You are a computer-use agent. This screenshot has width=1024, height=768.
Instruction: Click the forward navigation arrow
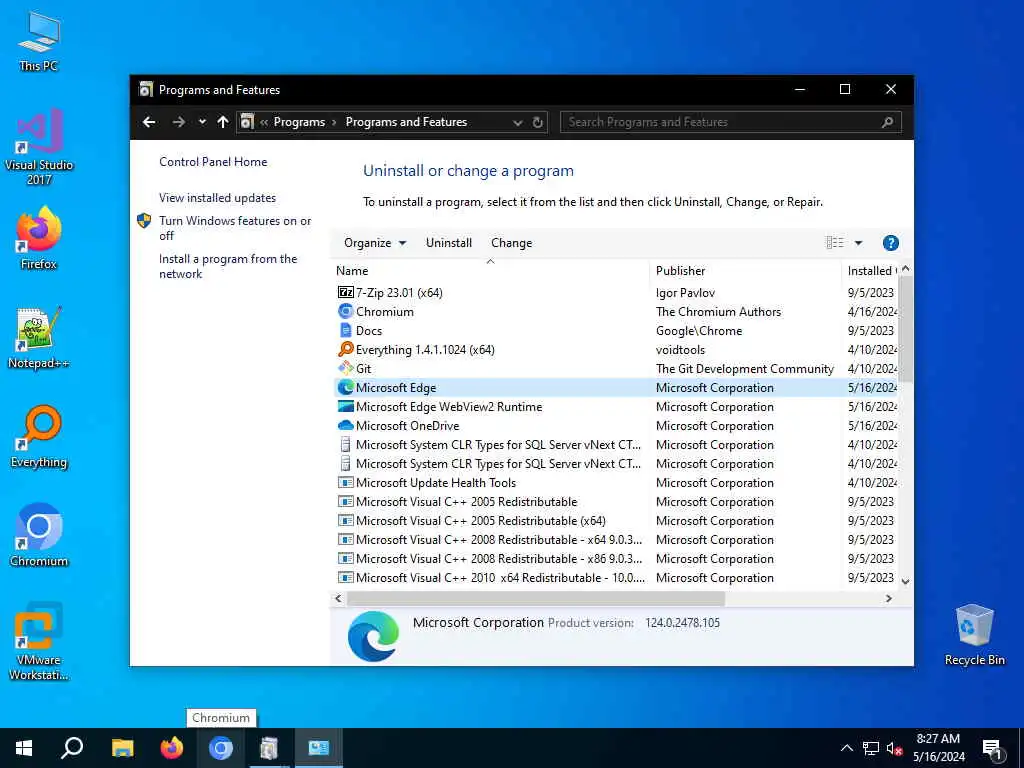tap(178, 122)
